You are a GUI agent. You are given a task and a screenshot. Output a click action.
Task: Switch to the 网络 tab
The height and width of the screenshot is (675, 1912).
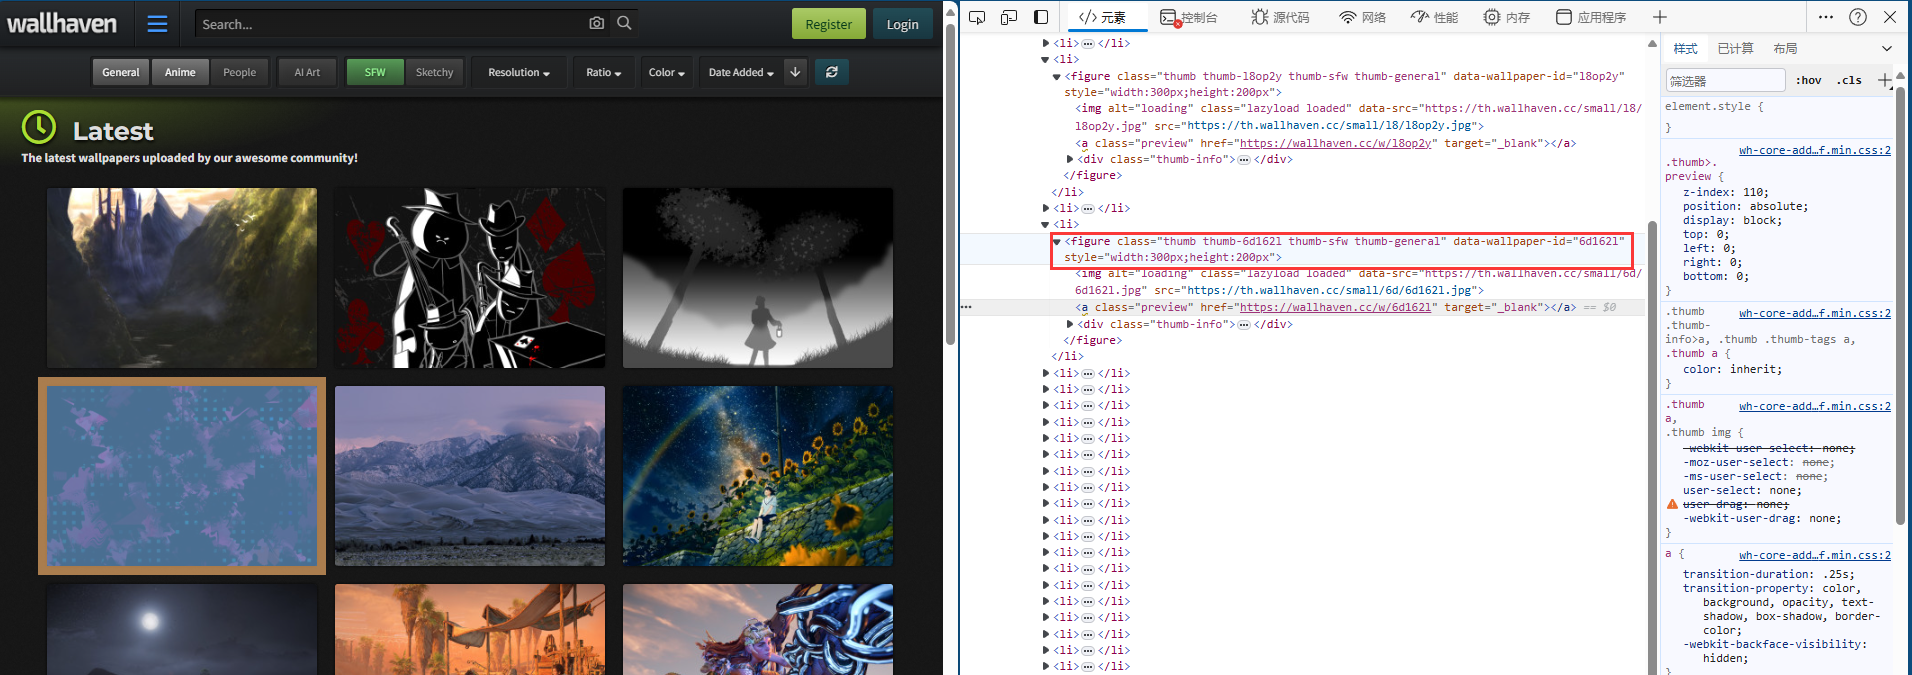click(1362, 17)
